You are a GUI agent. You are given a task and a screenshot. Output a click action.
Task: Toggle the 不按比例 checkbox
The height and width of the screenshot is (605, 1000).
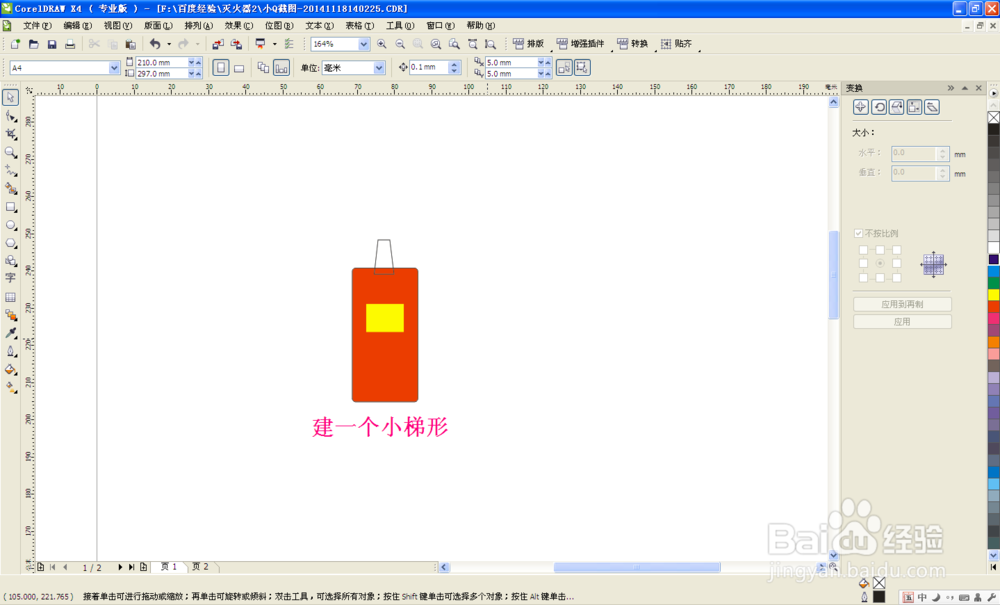pyautogui.click(x=857, y=234)
